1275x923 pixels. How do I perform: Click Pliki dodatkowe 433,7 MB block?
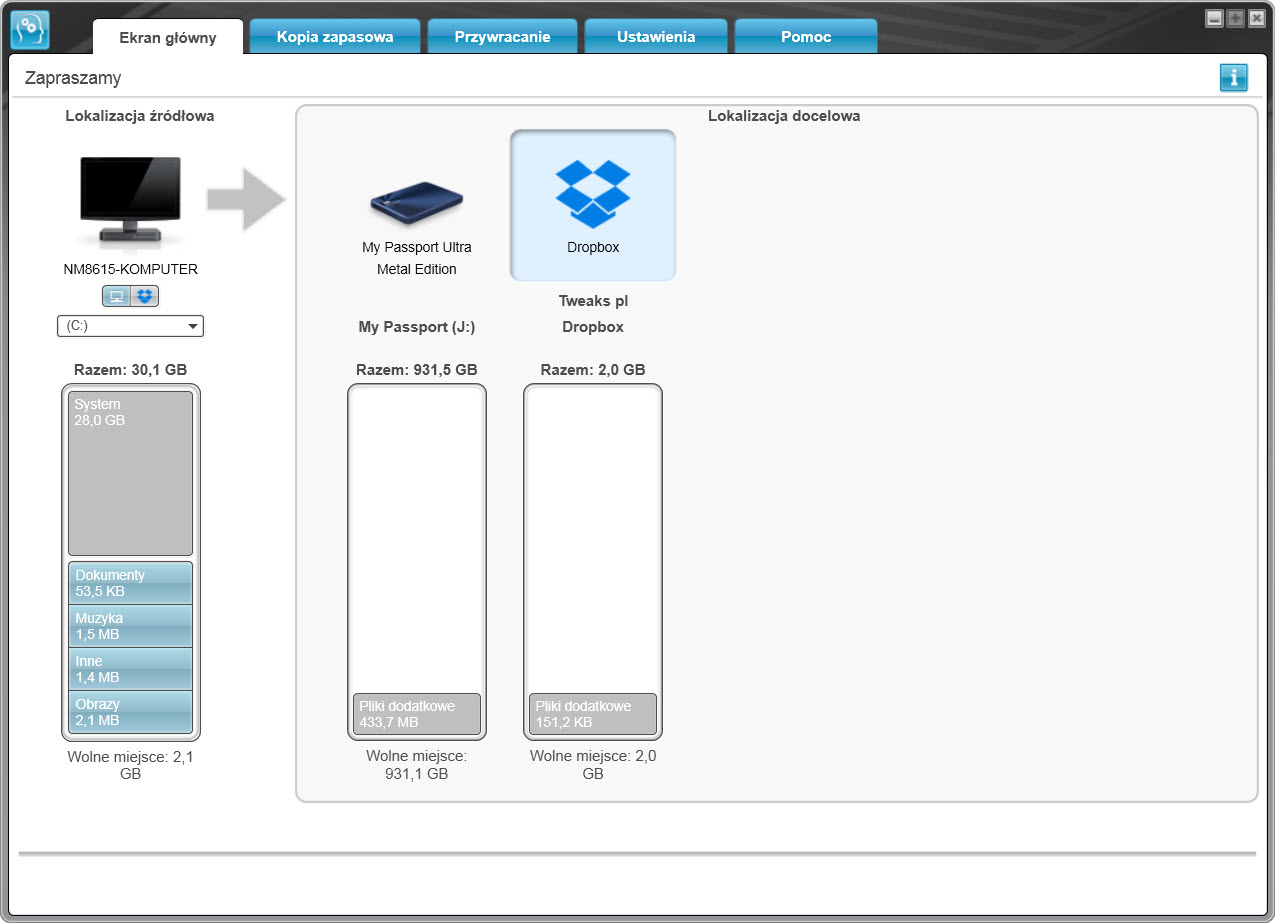[x=417, y=714]
